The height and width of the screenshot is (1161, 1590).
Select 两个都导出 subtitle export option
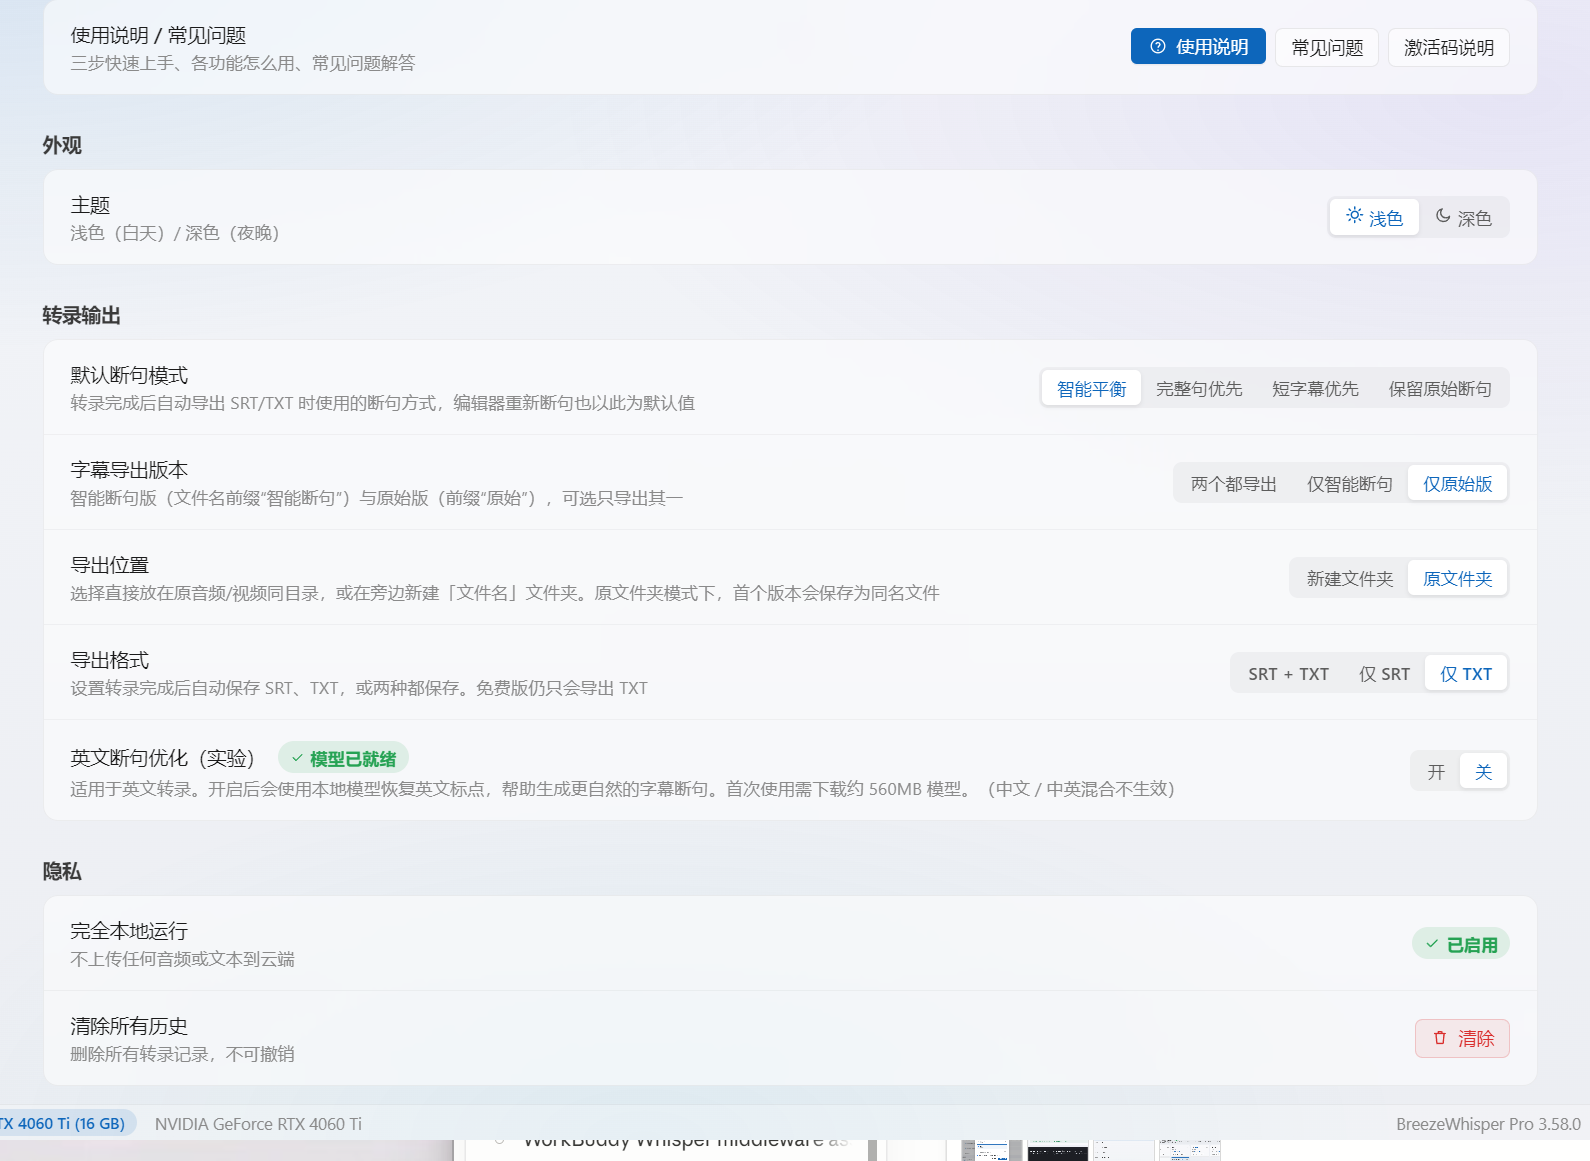[x=1234, y=484]
